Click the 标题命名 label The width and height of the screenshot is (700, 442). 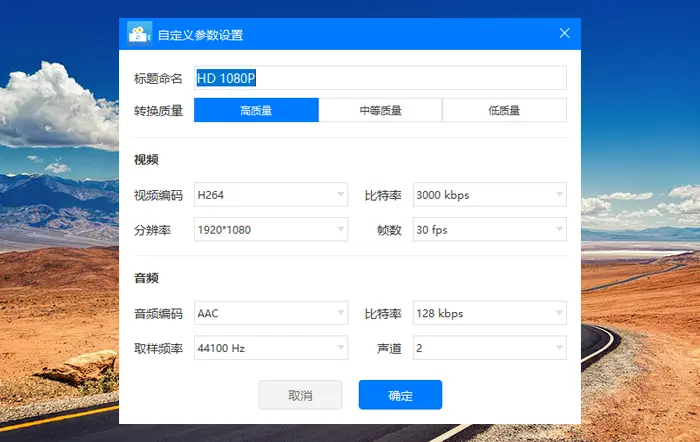[158, 79]
